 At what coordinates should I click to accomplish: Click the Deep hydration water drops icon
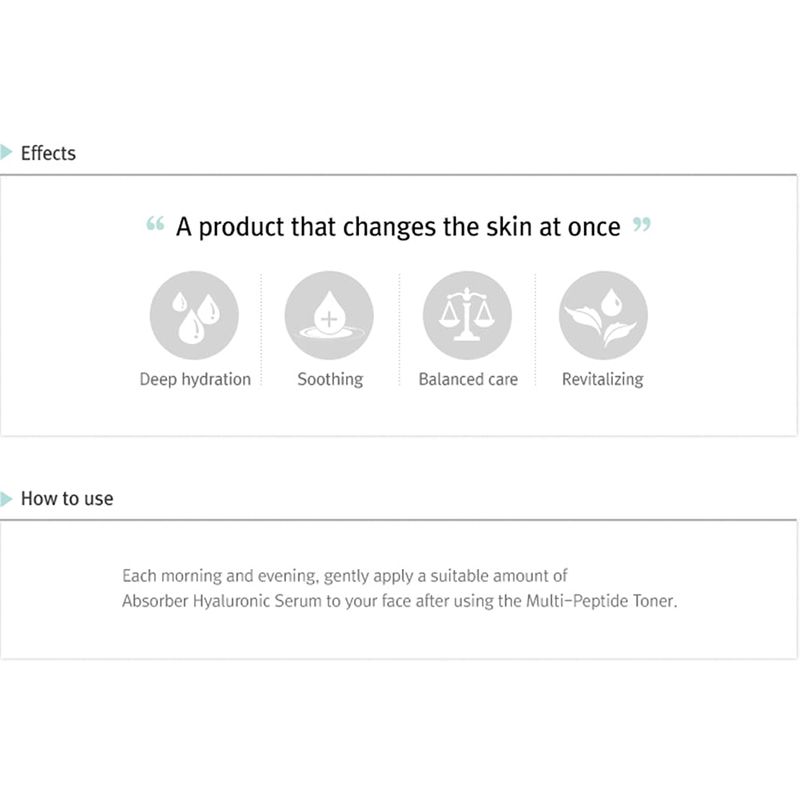tap(194, 315)
